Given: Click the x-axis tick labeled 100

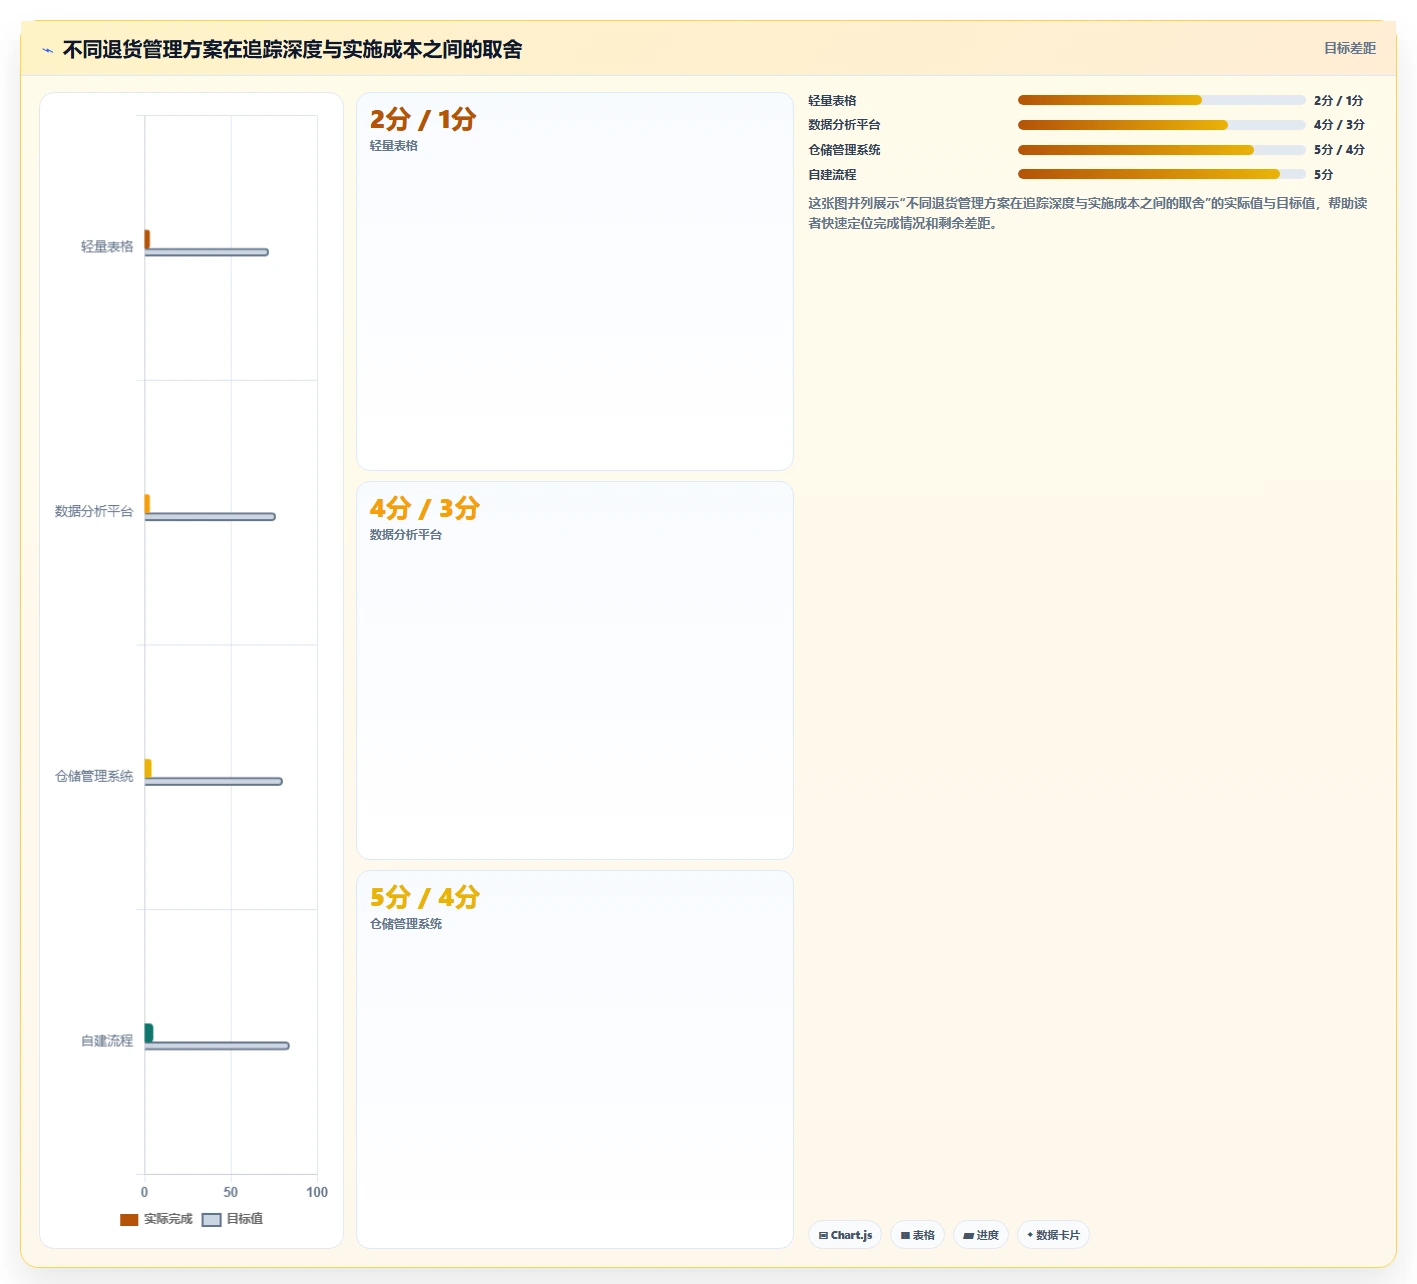Looking at the screenshot, I should tap(317, 1192).
